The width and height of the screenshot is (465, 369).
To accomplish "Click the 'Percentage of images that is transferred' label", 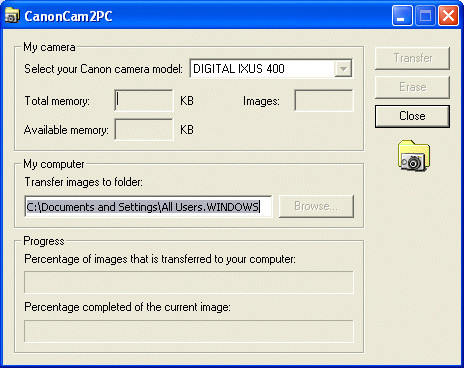I will (x=160, y=259).
